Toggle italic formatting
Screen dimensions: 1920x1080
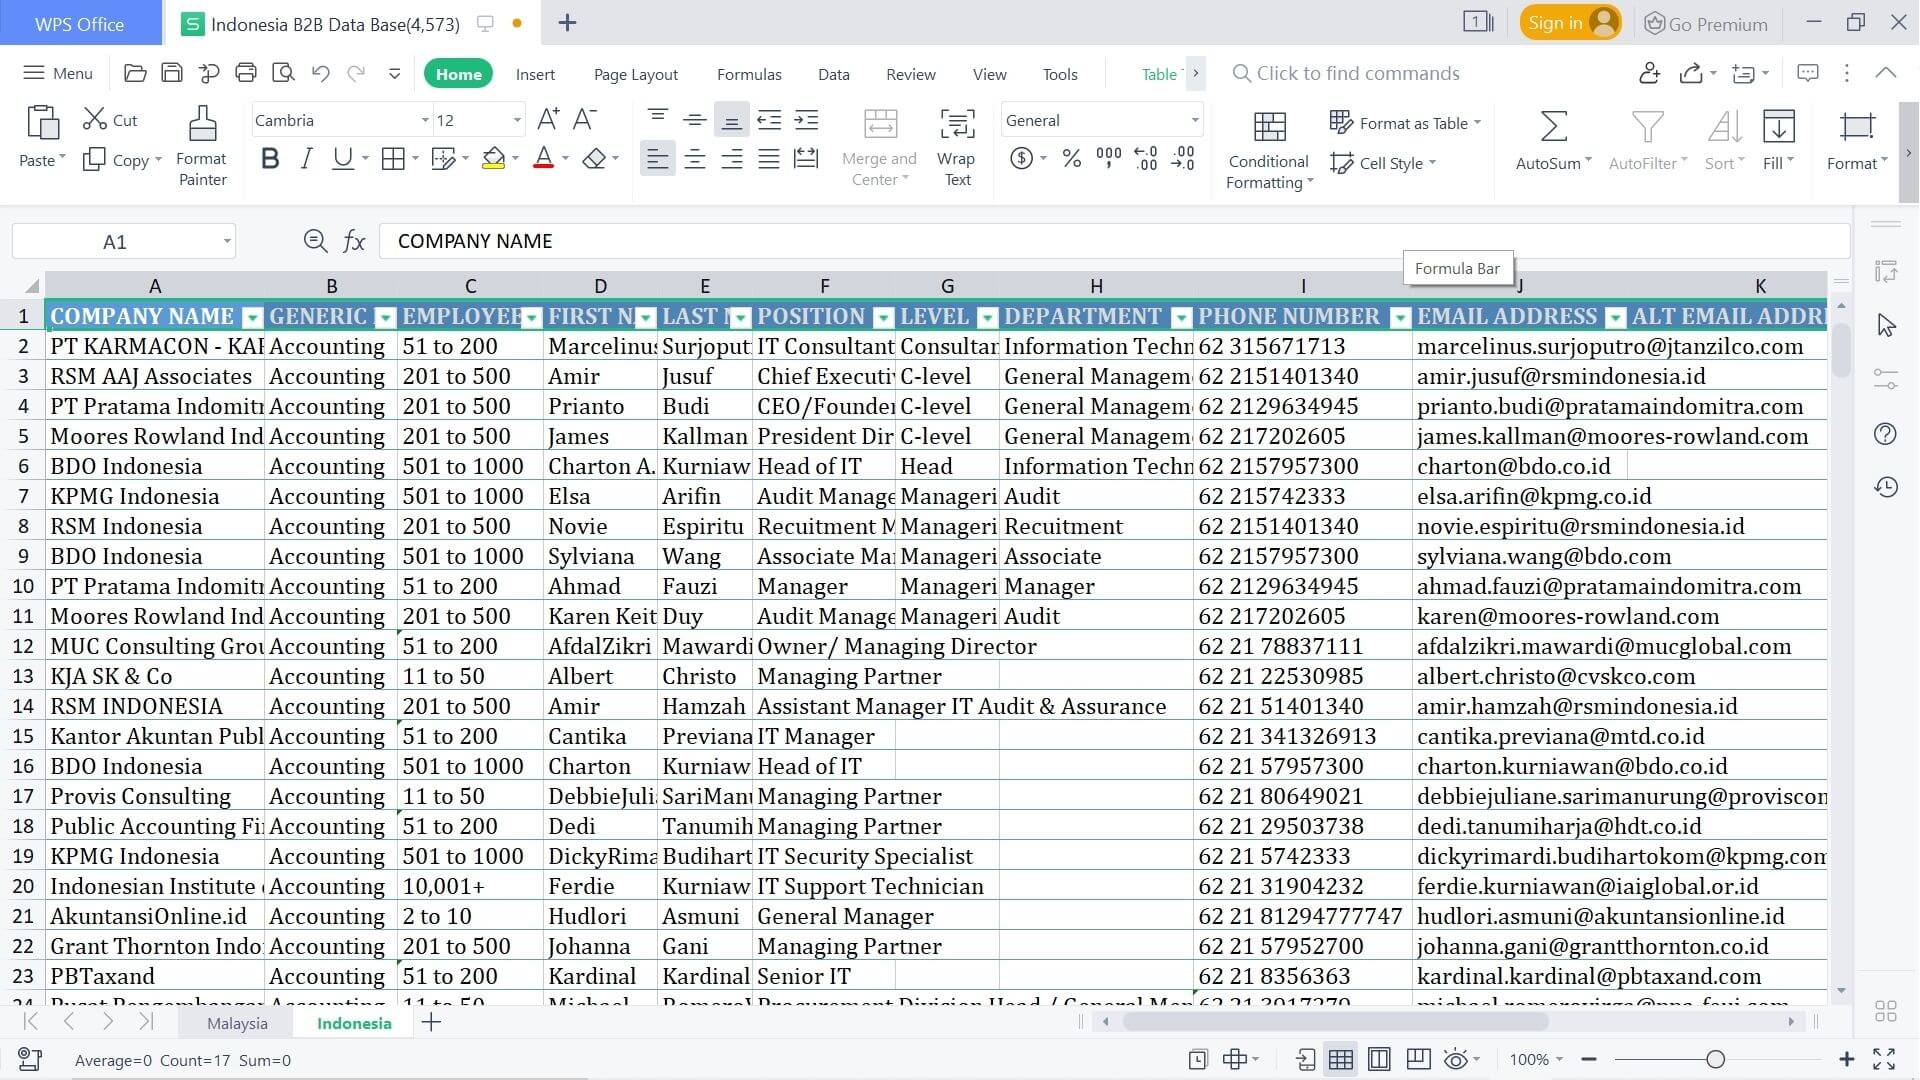306,158
